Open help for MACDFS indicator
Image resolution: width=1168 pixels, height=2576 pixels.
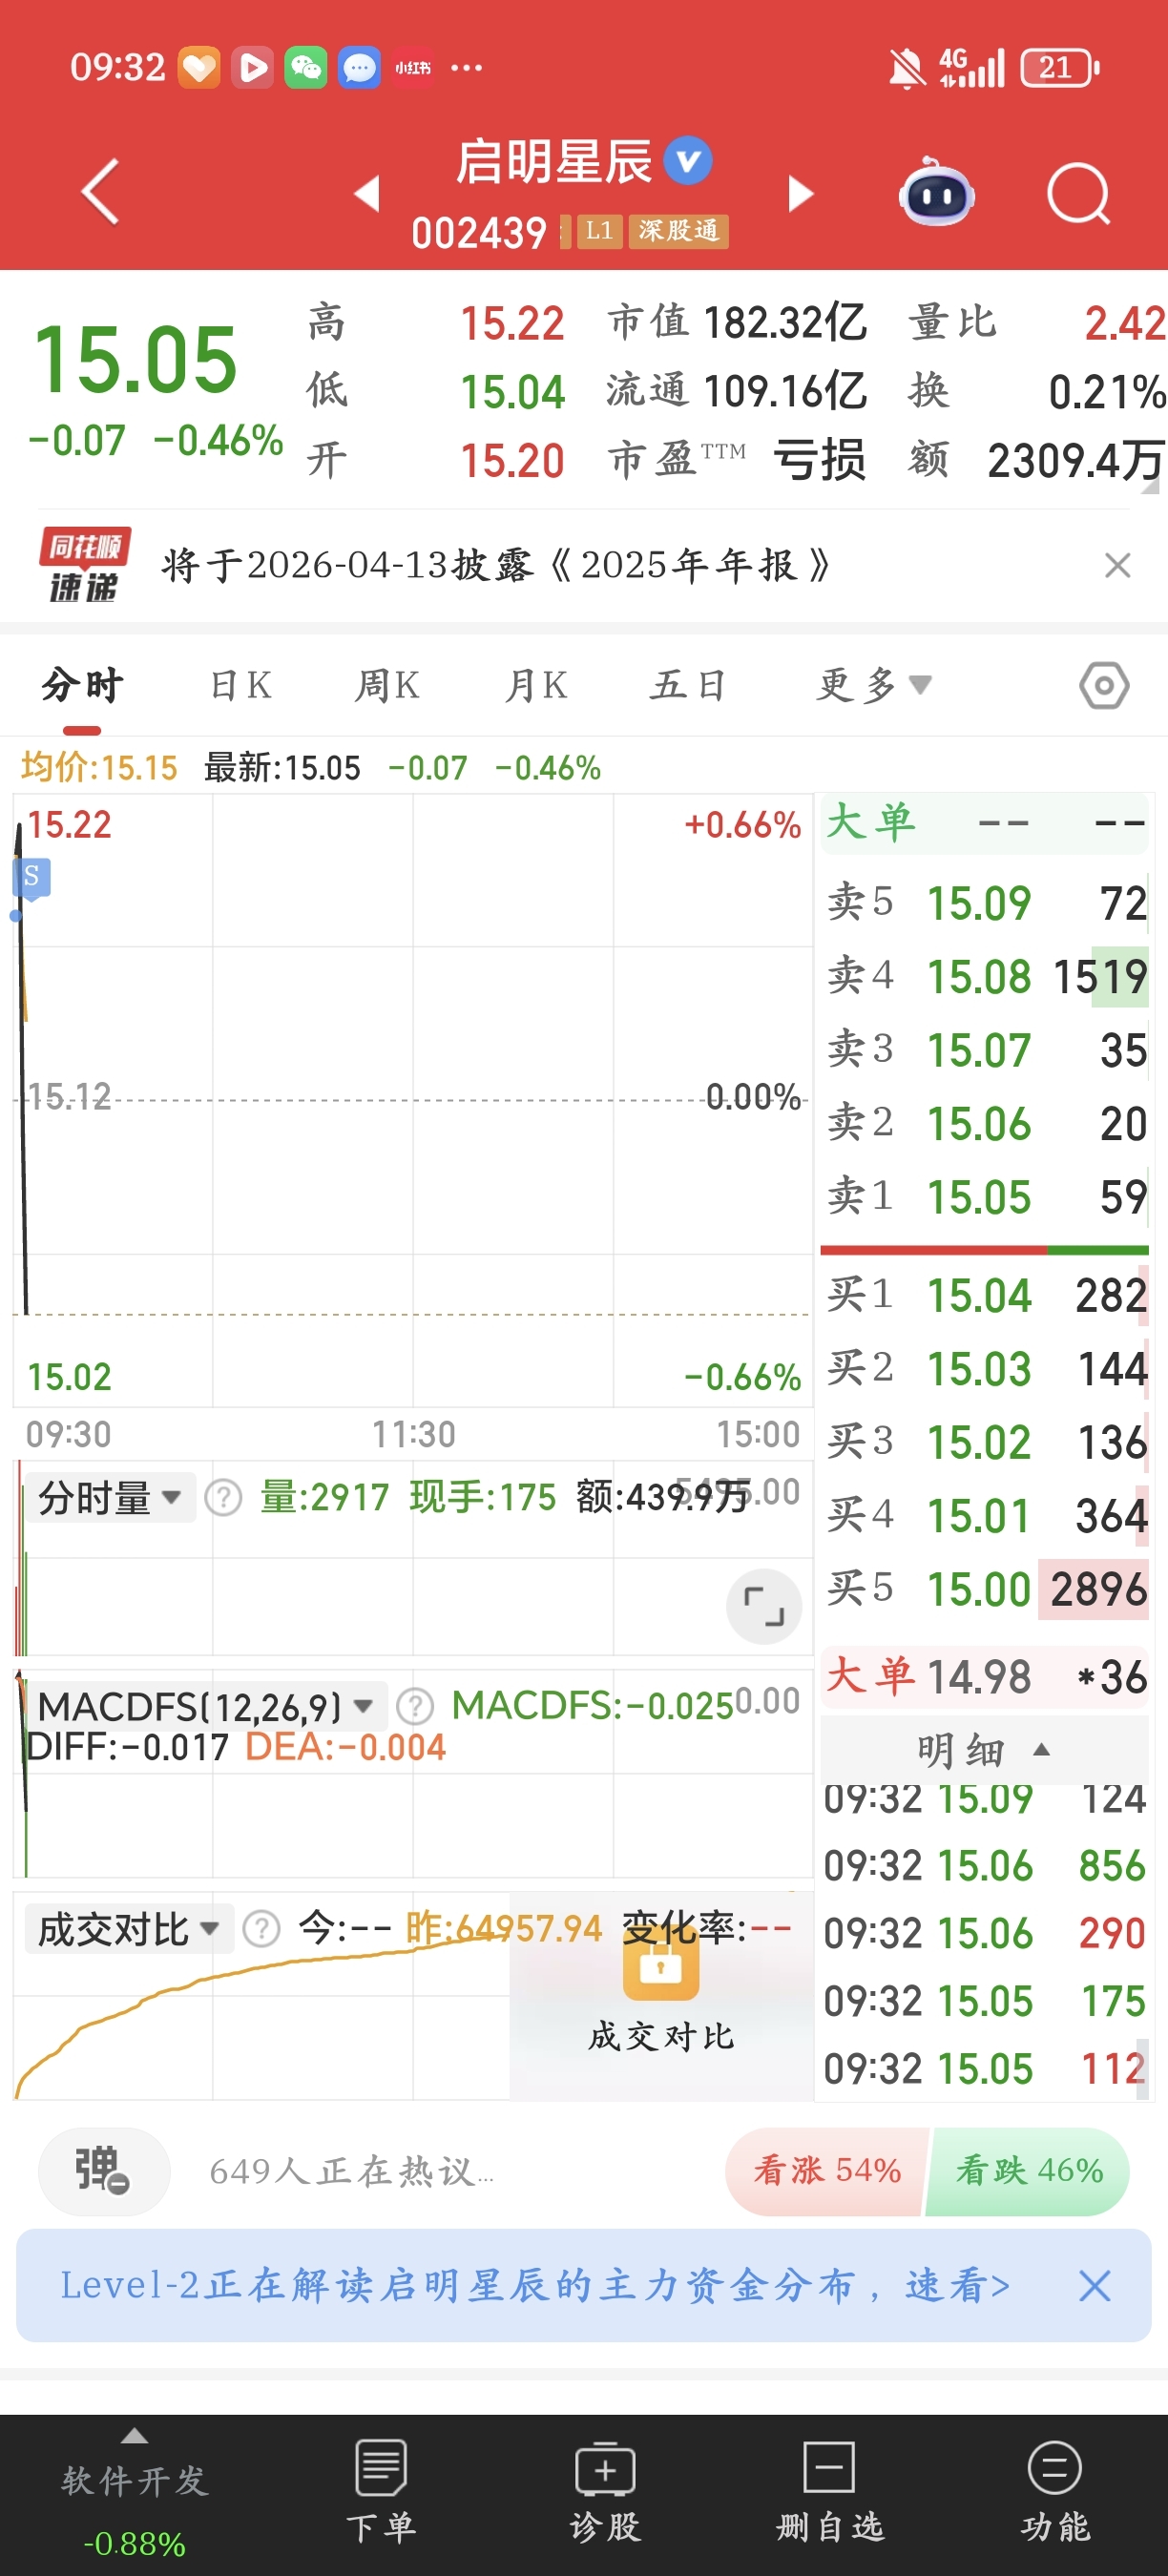click(415, 1706)
